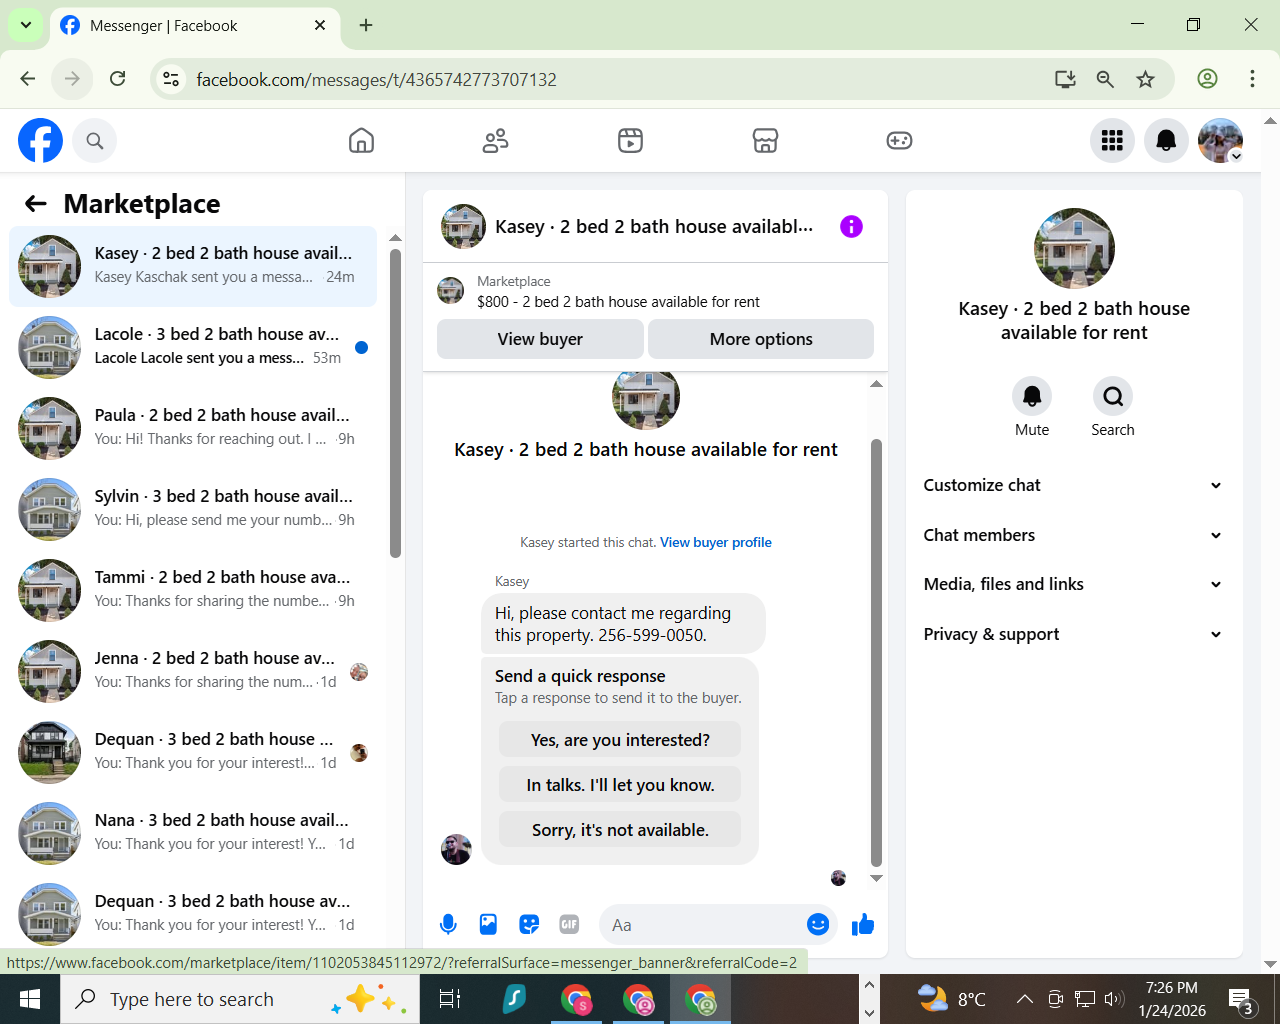Search in conversation using the Search icon
Viewport: 1280px width, 1024px height.
click(1113, 397)
